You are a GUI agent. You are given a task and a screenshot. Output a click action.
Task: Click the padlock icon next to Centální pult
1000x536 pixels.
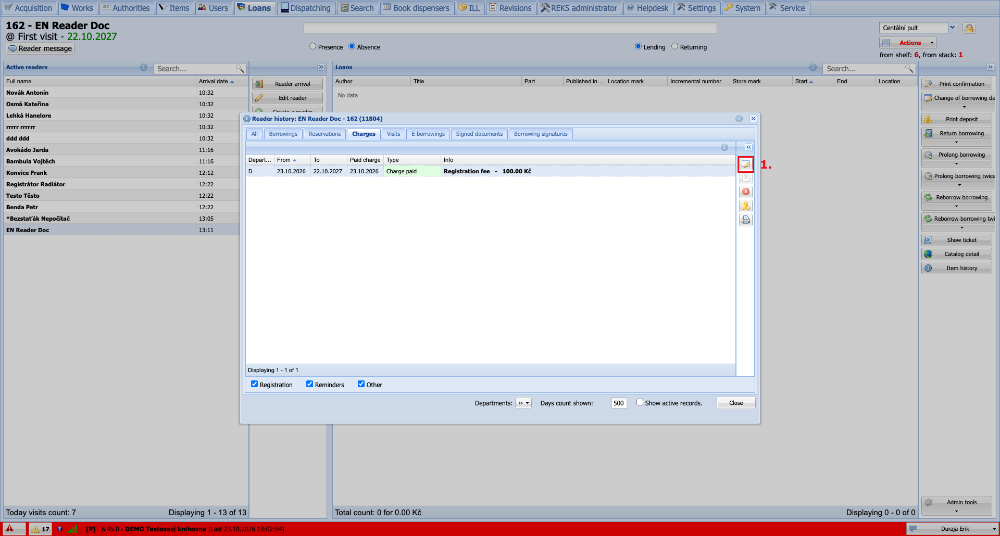pos(969,28)
